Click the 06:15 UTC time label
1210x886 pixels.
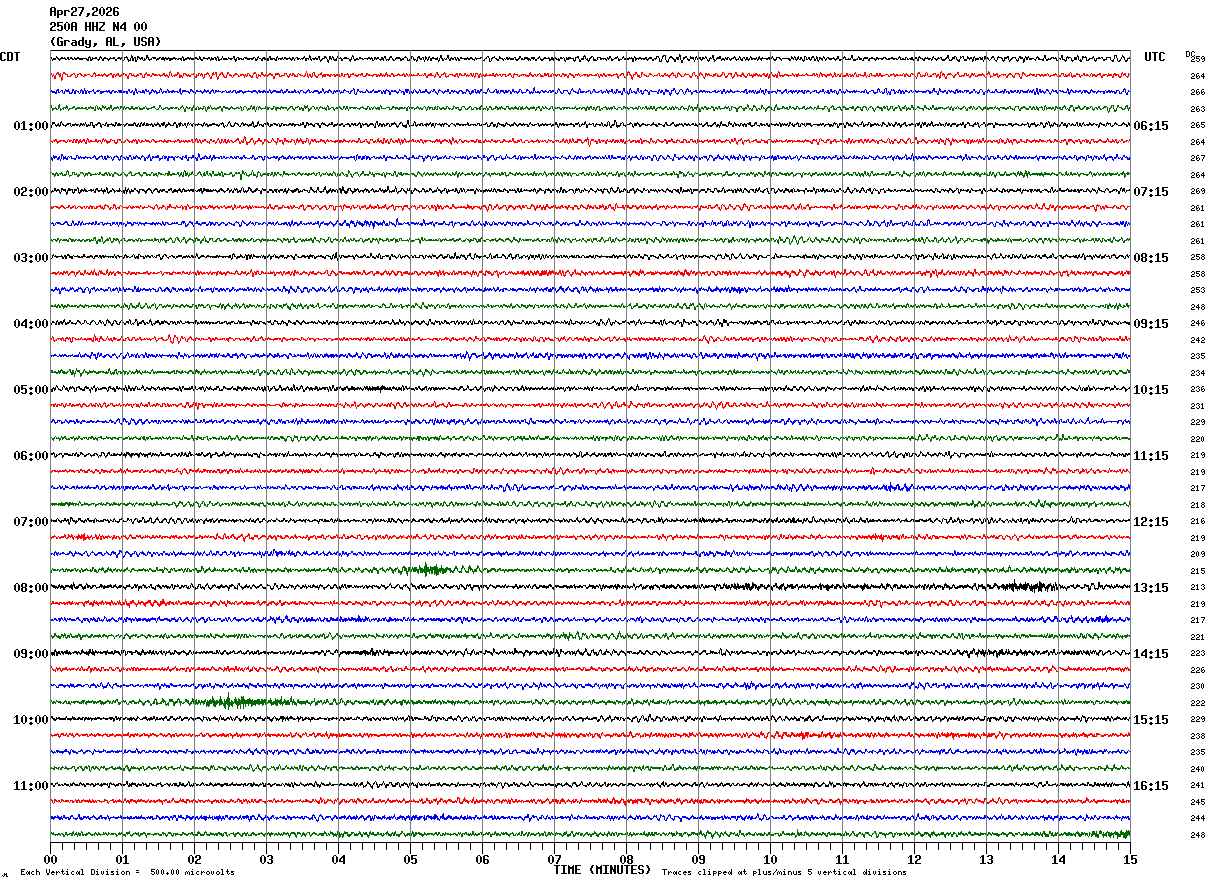pyautogui.click(x=1151, y=126)
